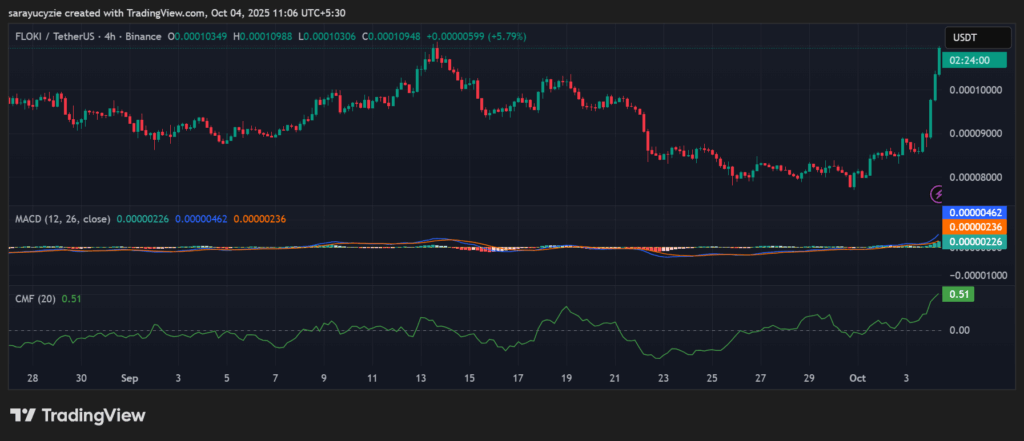This screenshot has width=1024, height=441.
Task: Click the green 0.51 CMF value label
Action: point(959,294)
